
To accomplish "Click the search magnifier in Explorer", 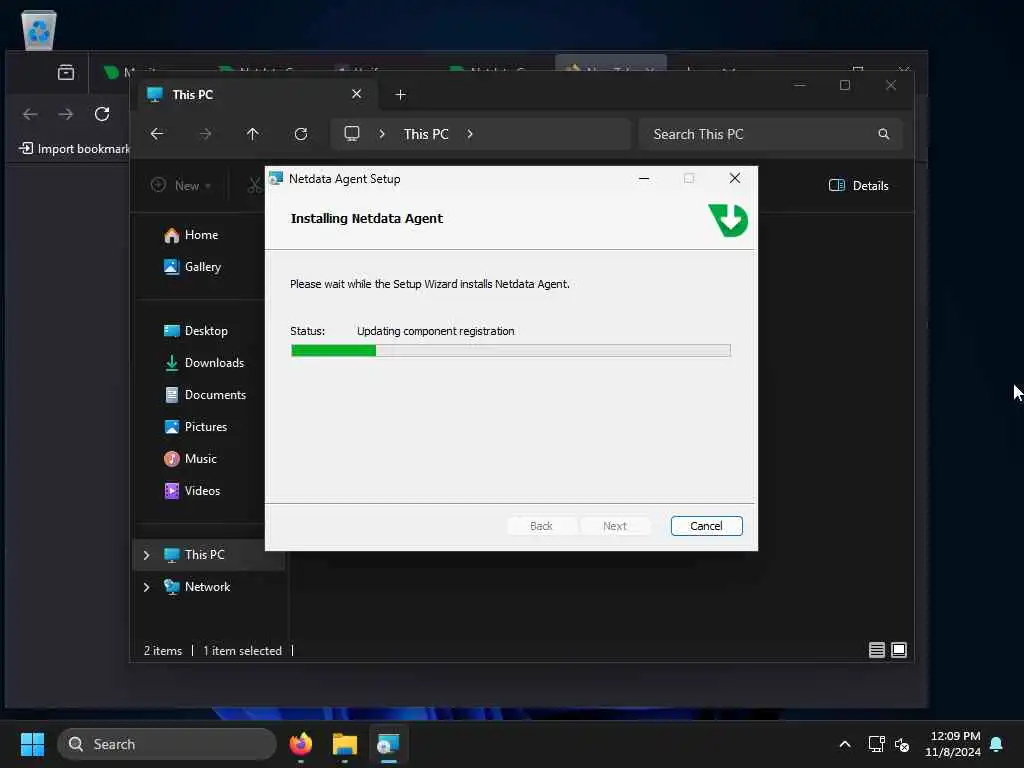I will (884, 134).
